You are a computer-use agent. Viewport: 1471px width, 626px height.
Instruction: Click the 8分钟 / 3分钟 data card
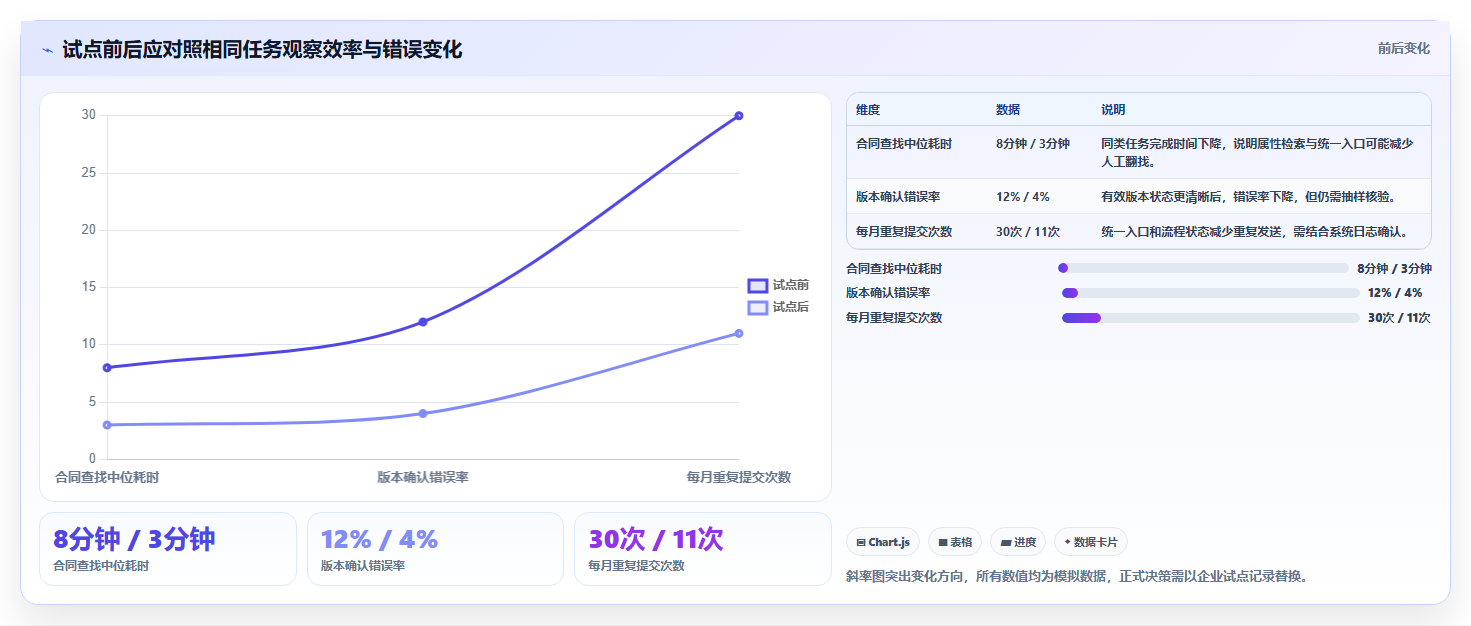168,549
